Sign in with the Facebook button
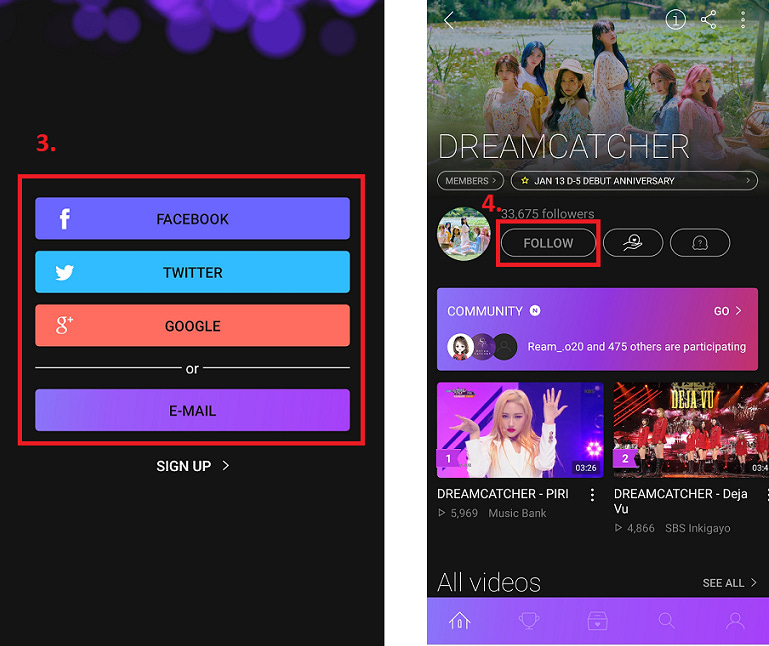Viewport: 769px width, 646px height. [x=192, y=218]
